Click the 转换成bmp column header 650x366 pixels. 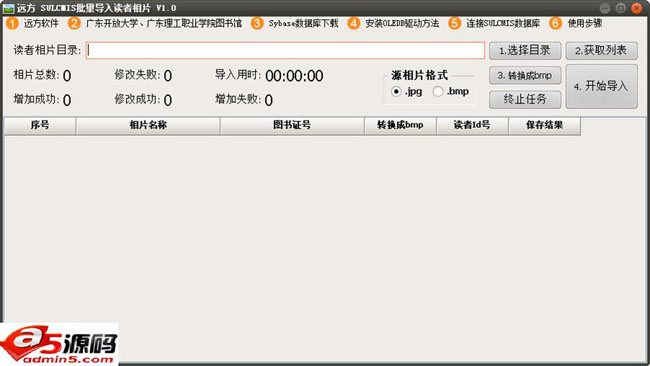tap(400, 126)
